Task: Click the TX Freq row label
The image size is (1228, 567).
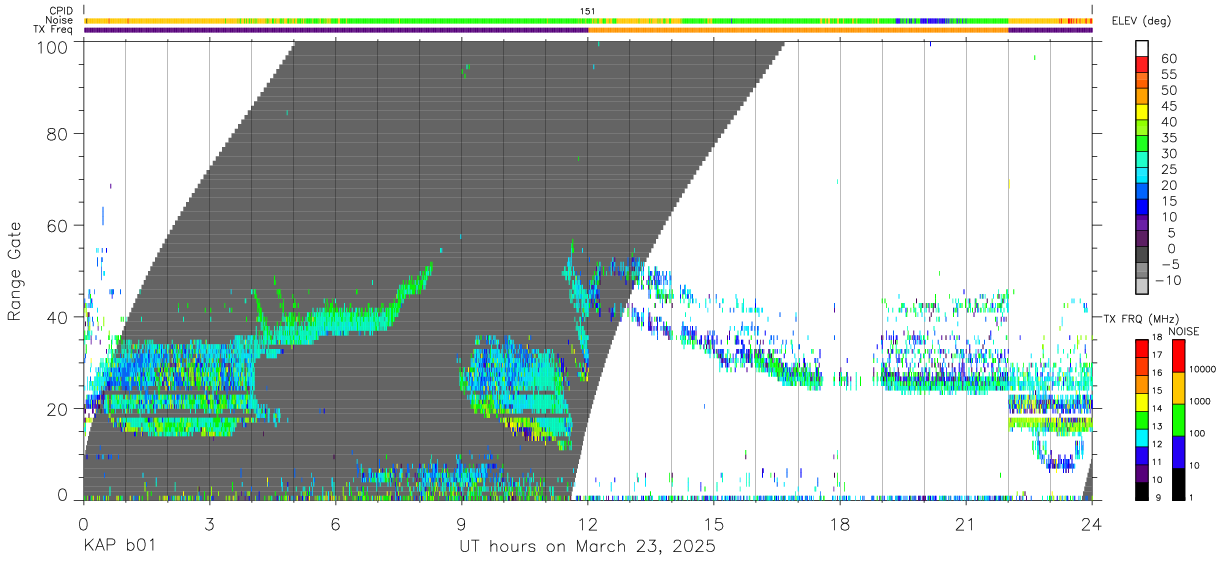Action: (53, 30)
